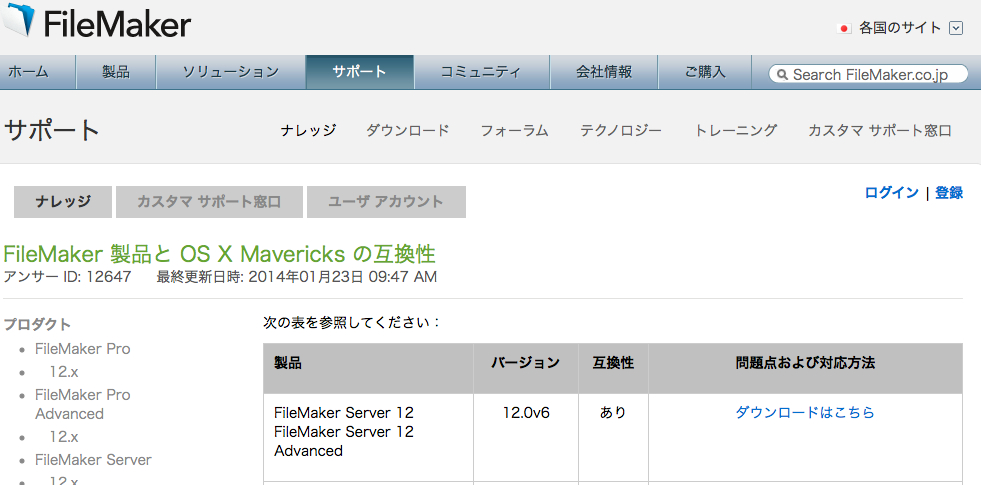Viewport: 981px width, 485px height.
Task: Click FileMaker Server in the product list
Action: [93, 460]
